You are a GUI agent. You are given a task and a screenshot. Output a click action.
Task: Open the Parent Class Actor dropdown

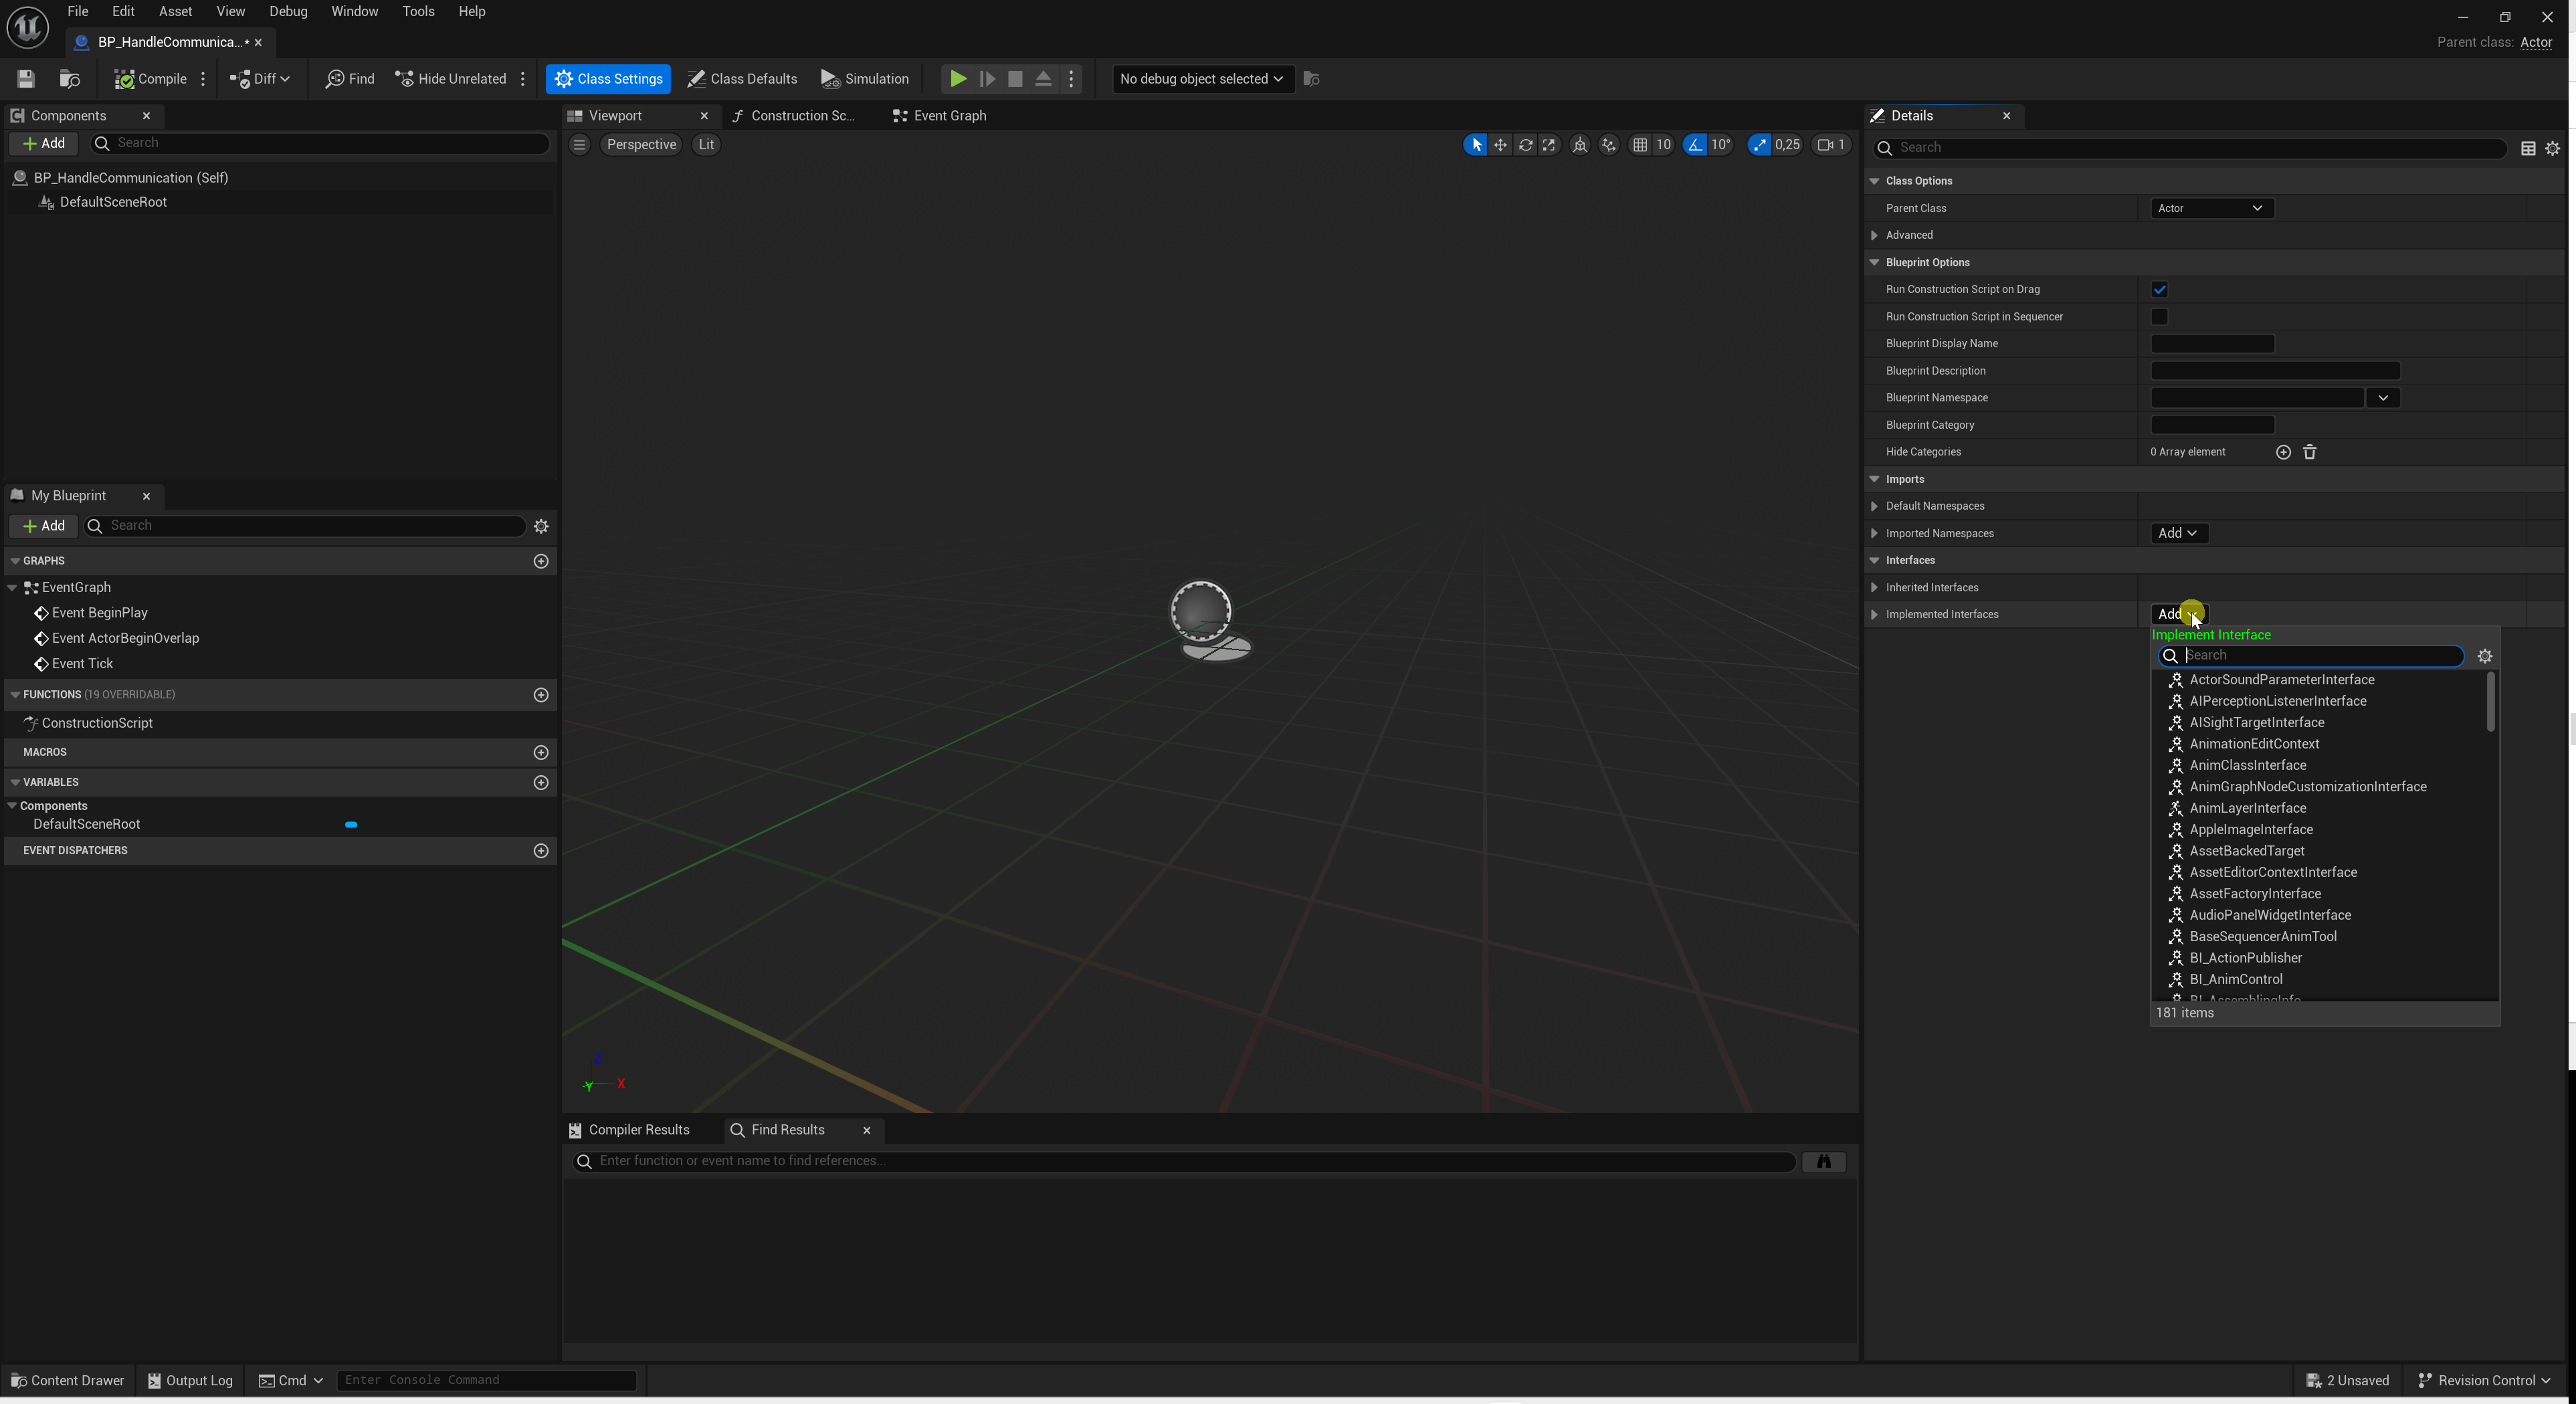(2211, 208)
